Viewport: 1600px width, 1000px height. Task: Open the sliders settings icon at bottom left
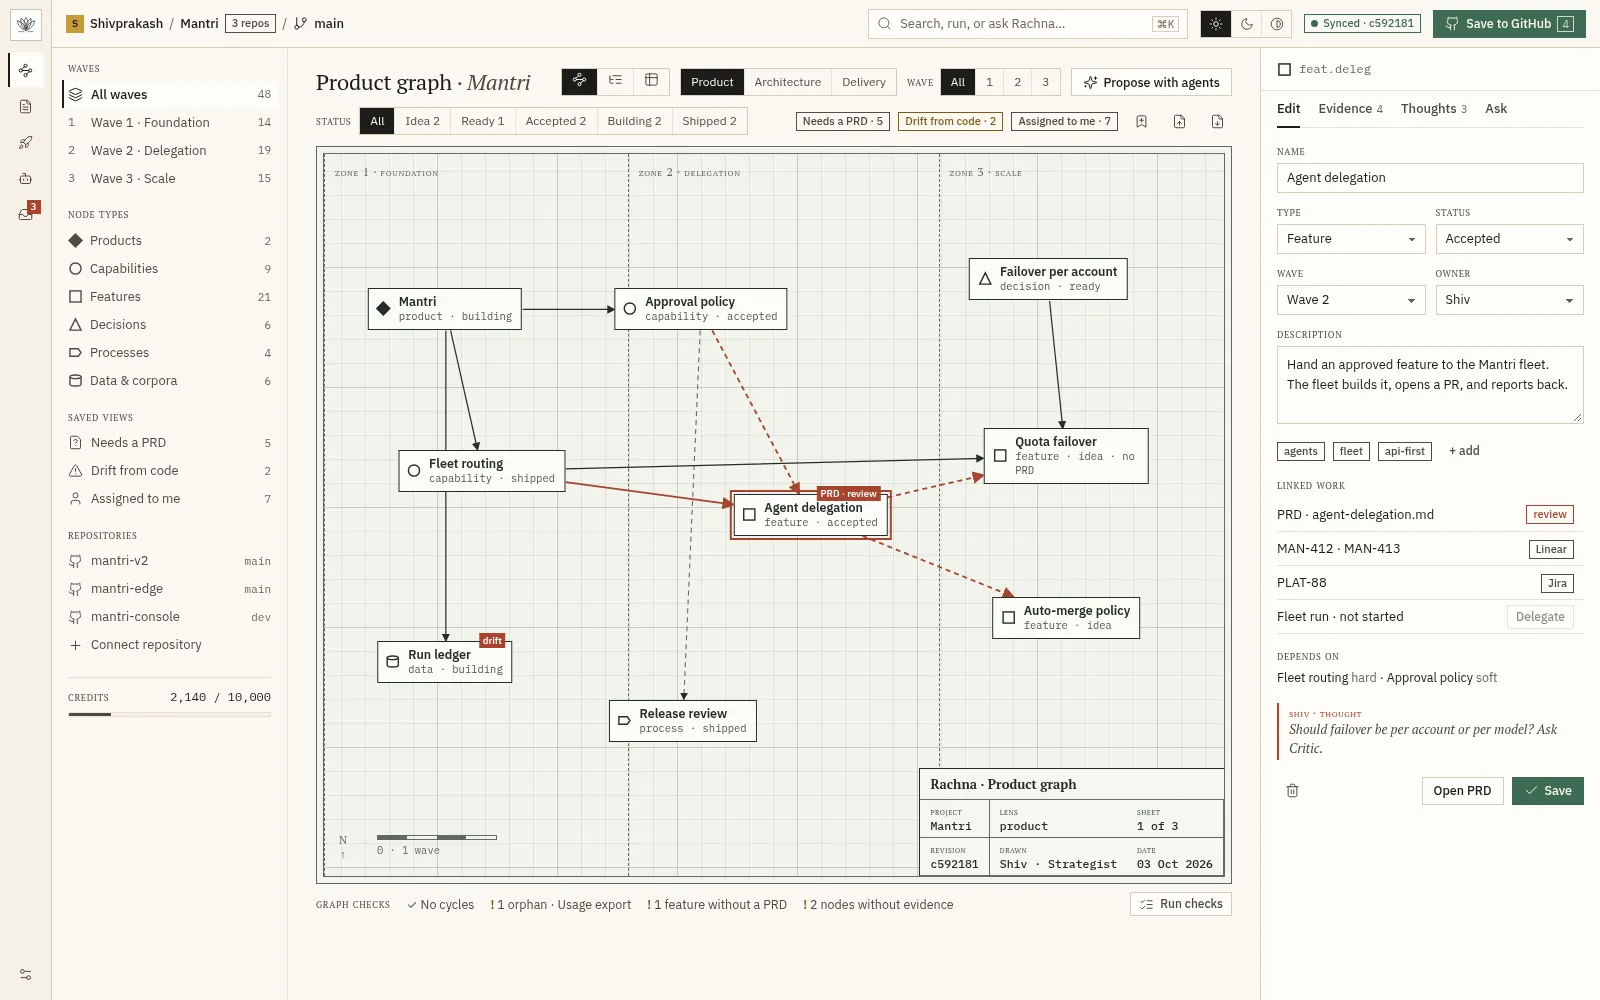(26, 974)
